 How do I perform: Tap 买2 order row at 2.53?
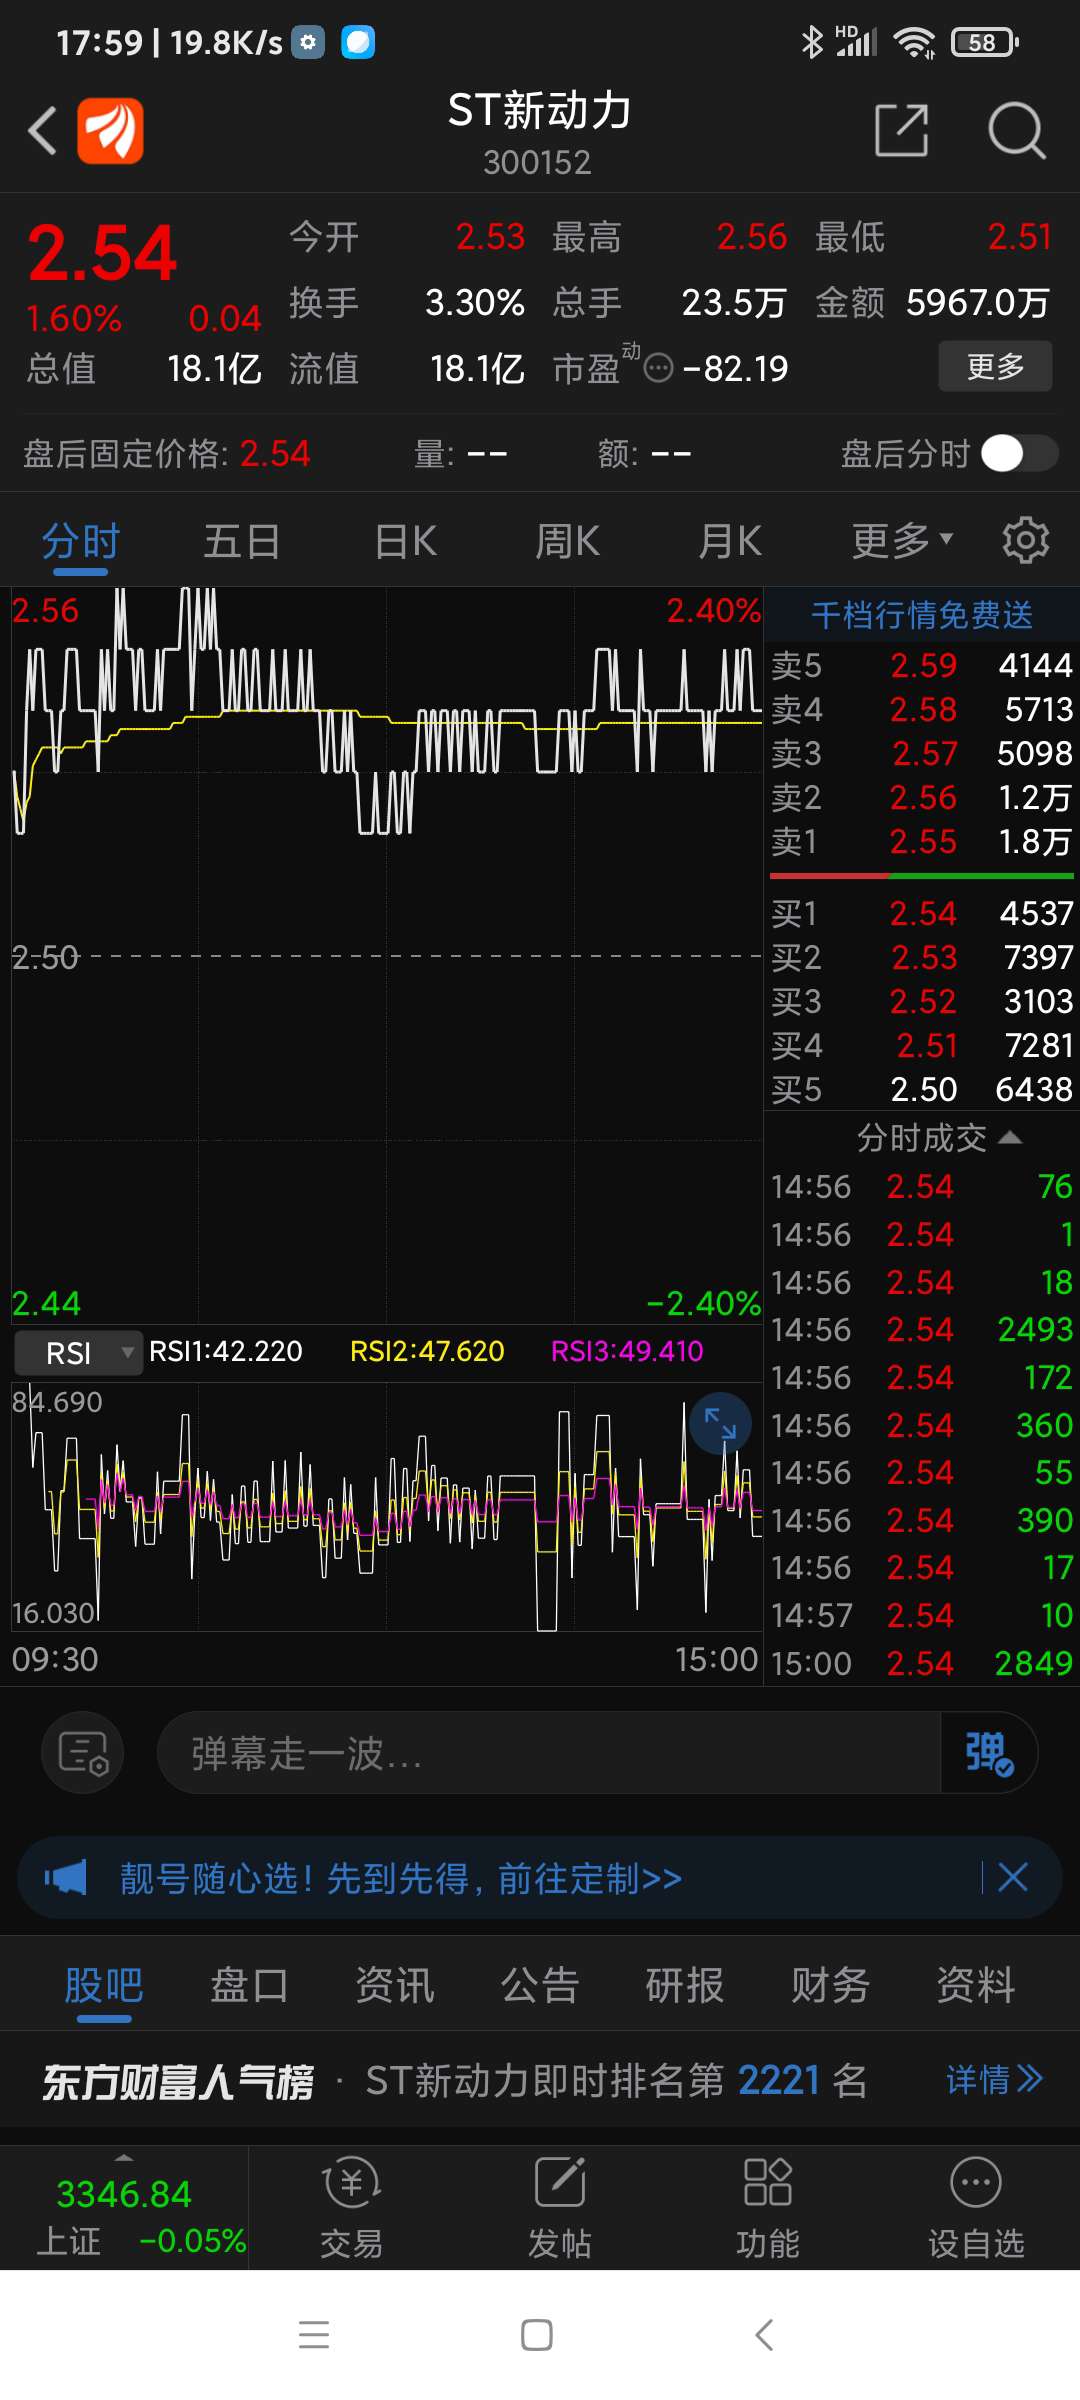click(922, 957)
